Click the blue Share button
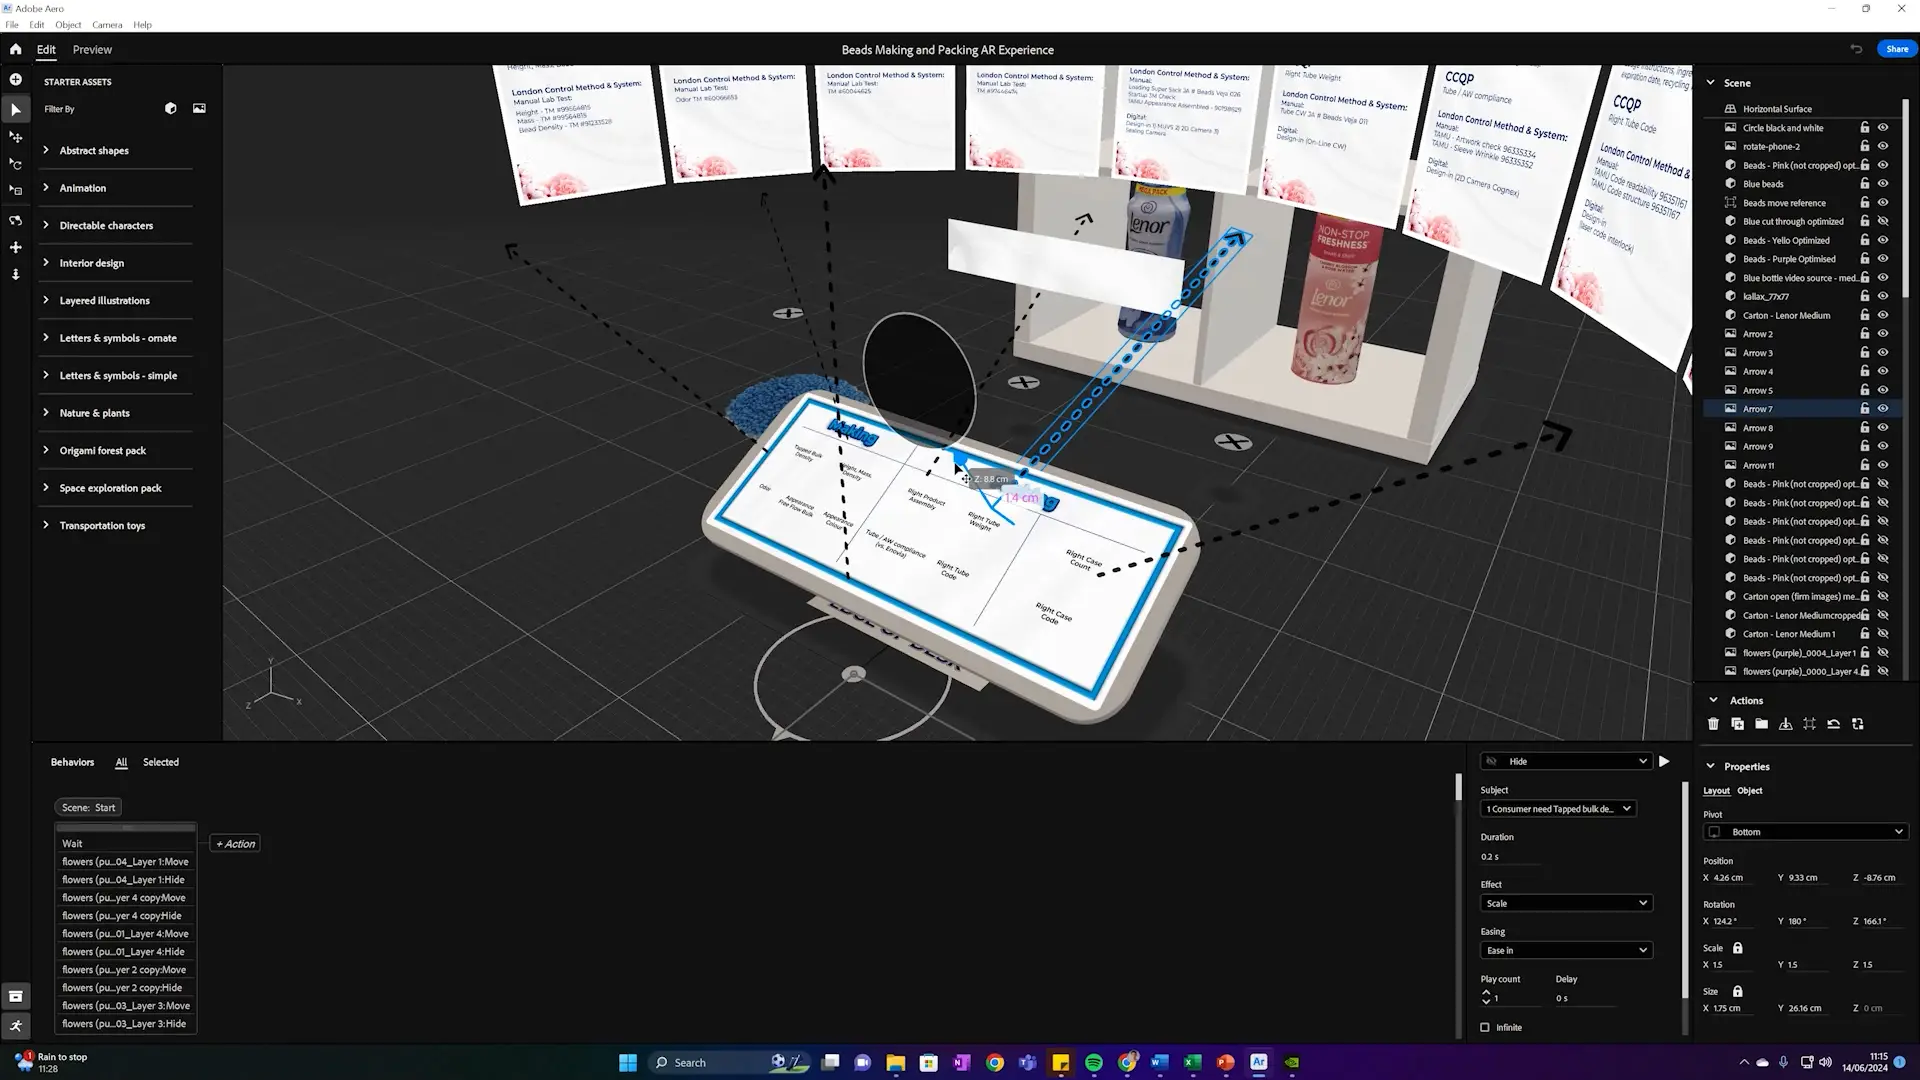The width and height of the screenshot is (1920, 1080). click(x=1896, y=49)
